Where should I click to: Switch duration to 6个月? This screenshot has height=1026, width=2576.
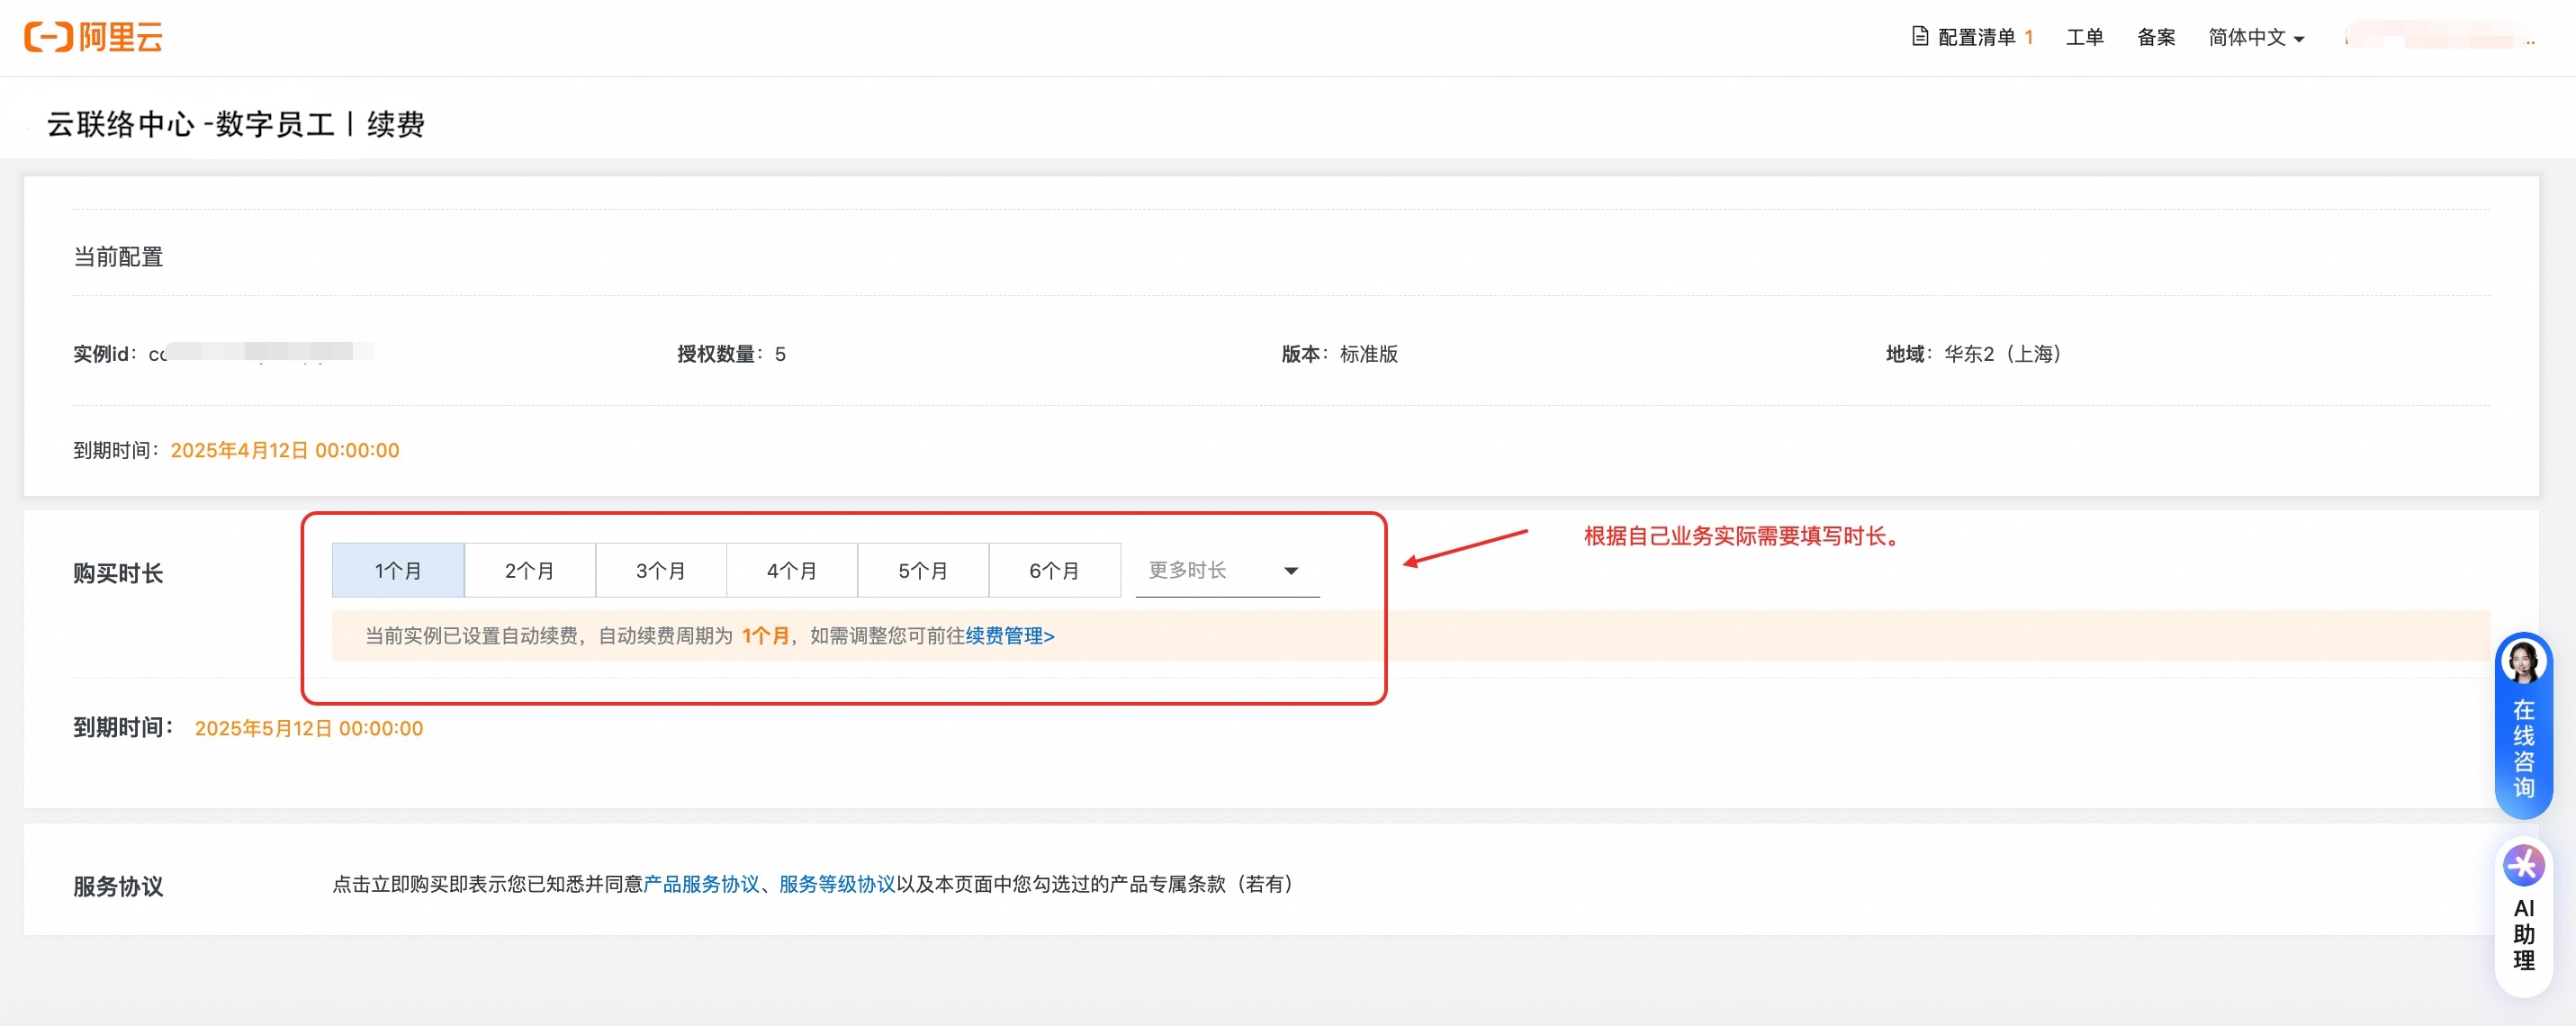coord(1054,570)
